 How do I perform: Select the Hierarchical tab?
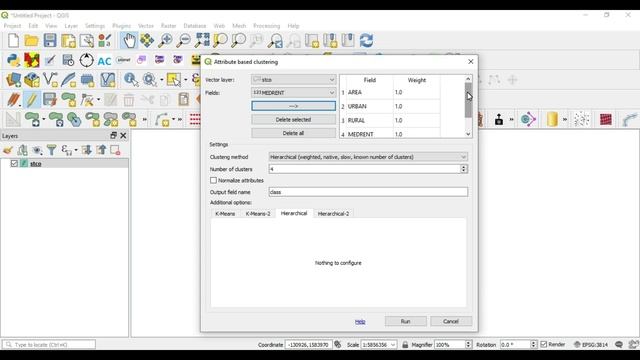294,213
